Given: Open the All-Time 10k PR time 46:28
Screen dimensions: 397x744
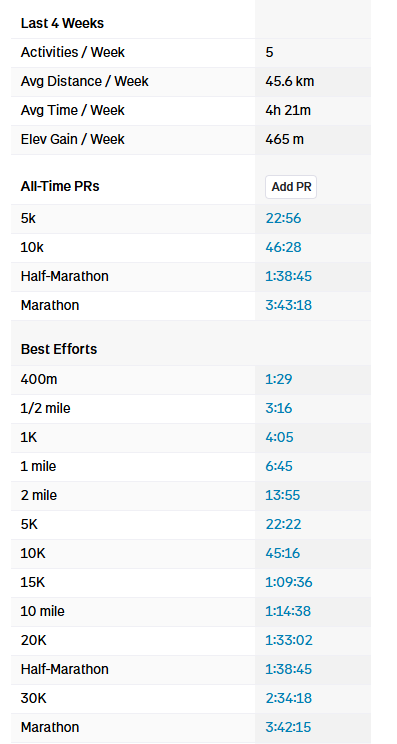Looking at the screenshot, I should coord(283,248).
